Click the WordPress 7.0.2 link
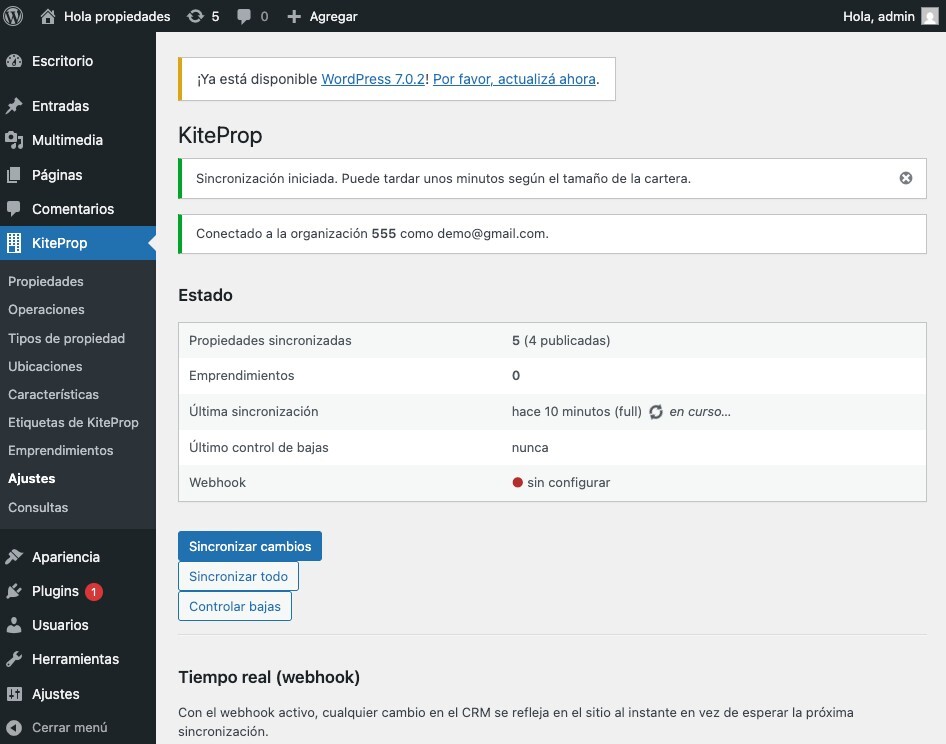The width and height of the screenshot is (946, 744). 373,79
